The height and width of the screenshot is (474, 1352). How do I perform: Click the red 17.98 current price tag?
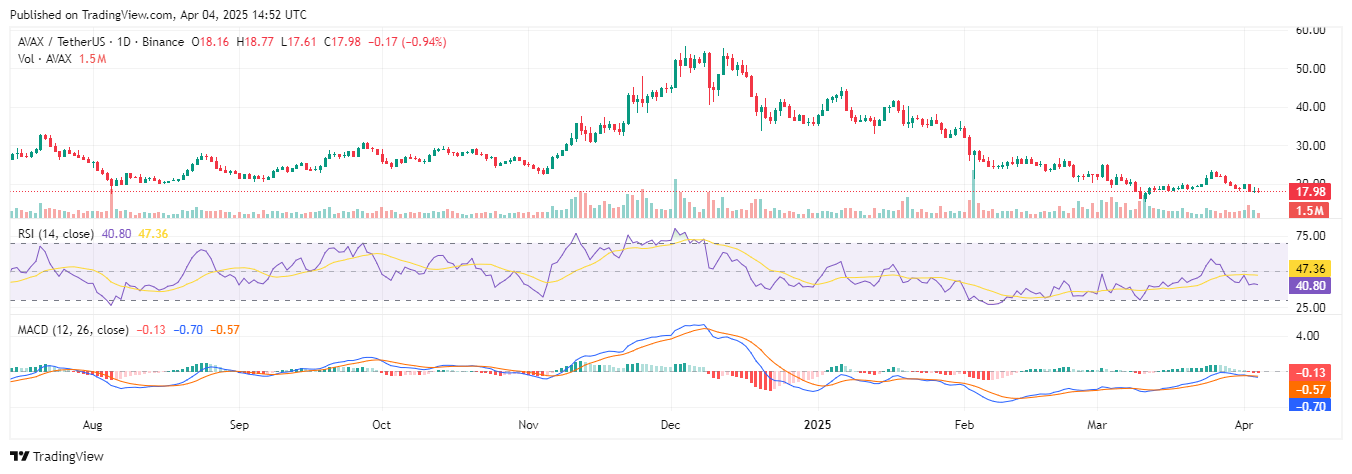pos(1310,192)
